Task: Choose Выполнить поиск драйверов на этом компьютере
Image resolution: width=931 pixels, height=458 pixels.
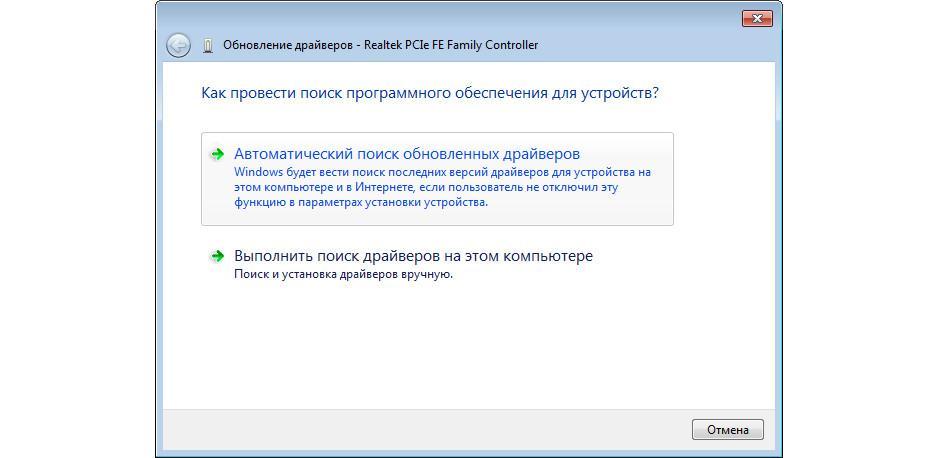Action: pos(413,256)
